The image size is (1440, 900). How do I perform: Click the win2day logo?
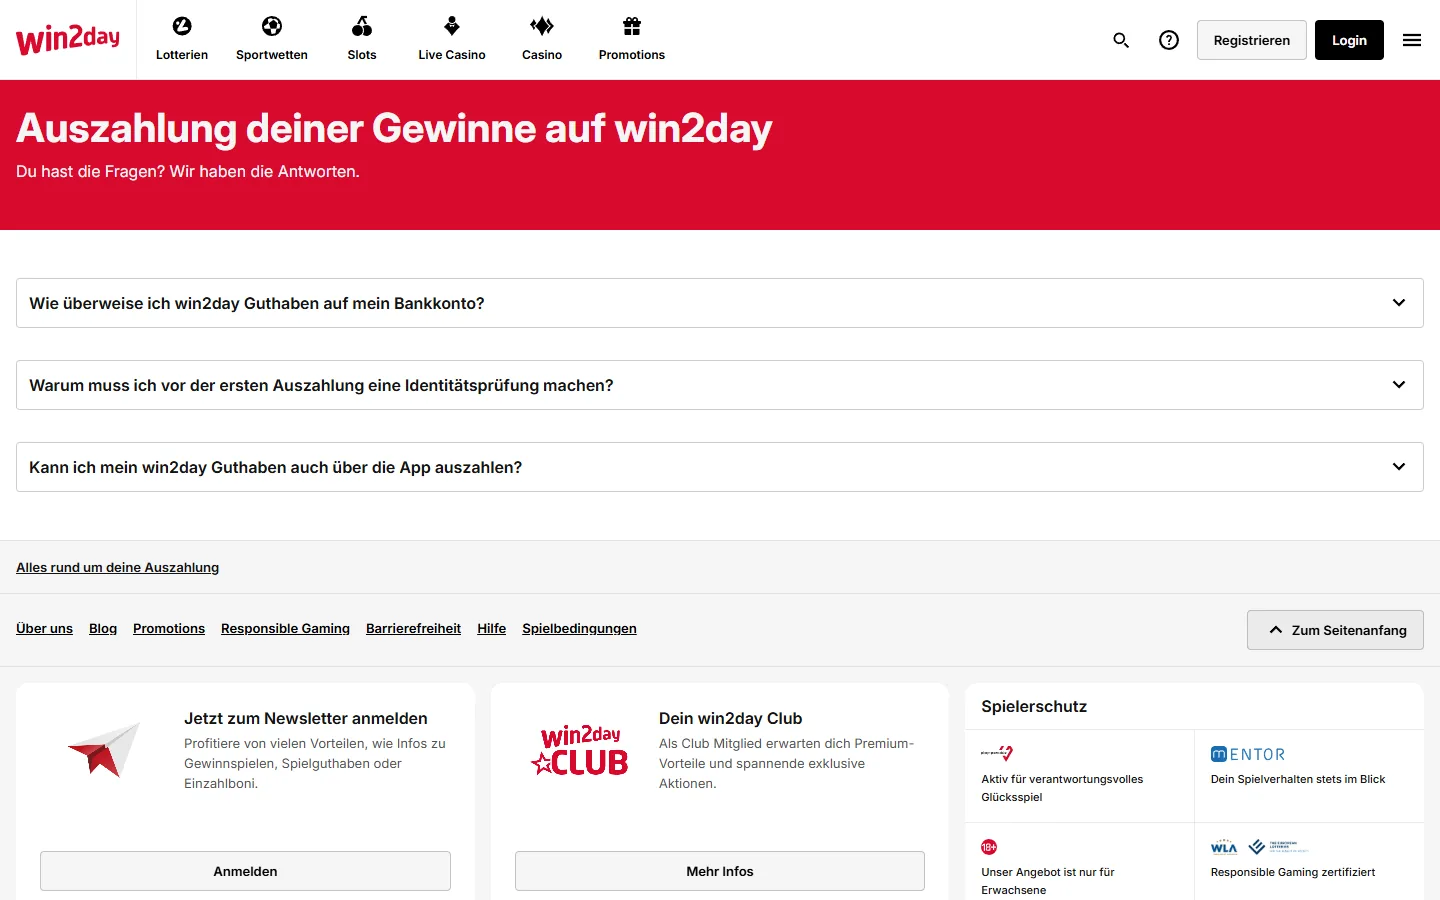pos(68,40)
